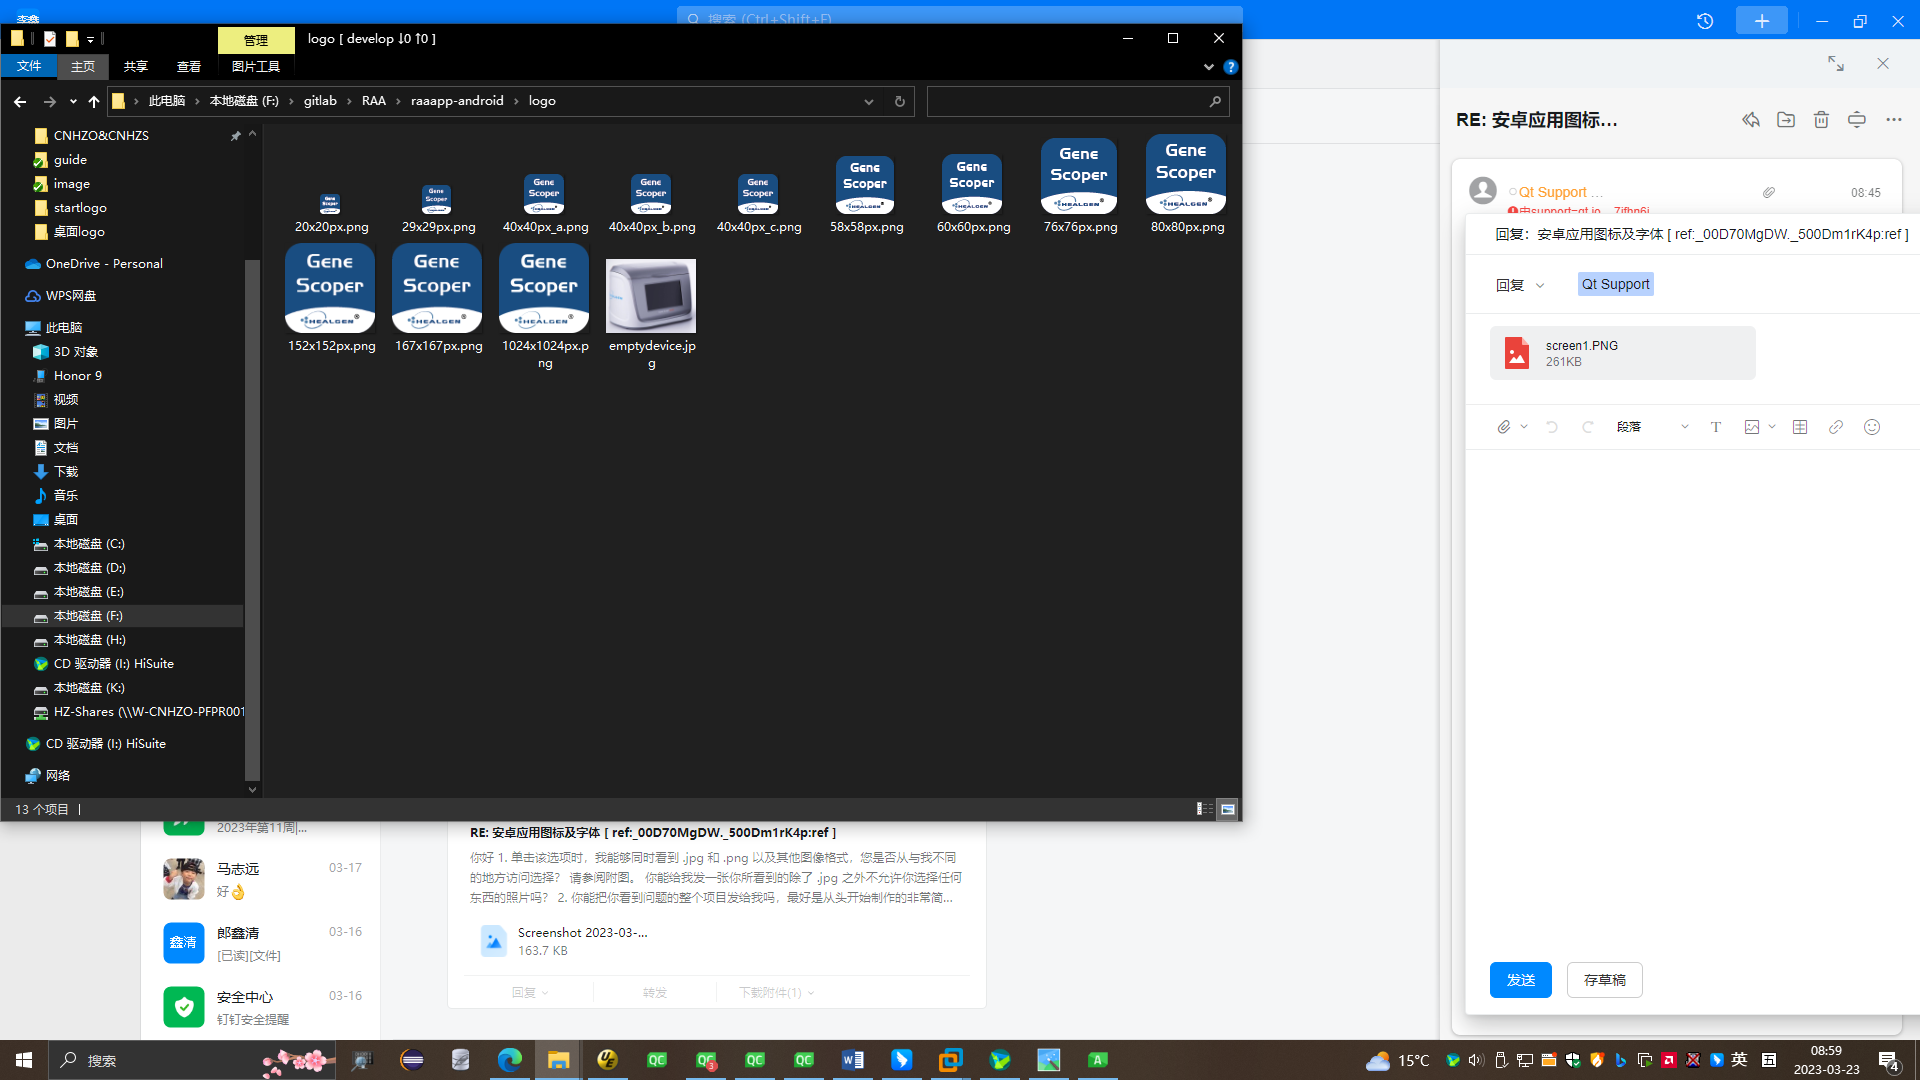Open the more options ellipsis in email header

click(x=1894, y=120)
